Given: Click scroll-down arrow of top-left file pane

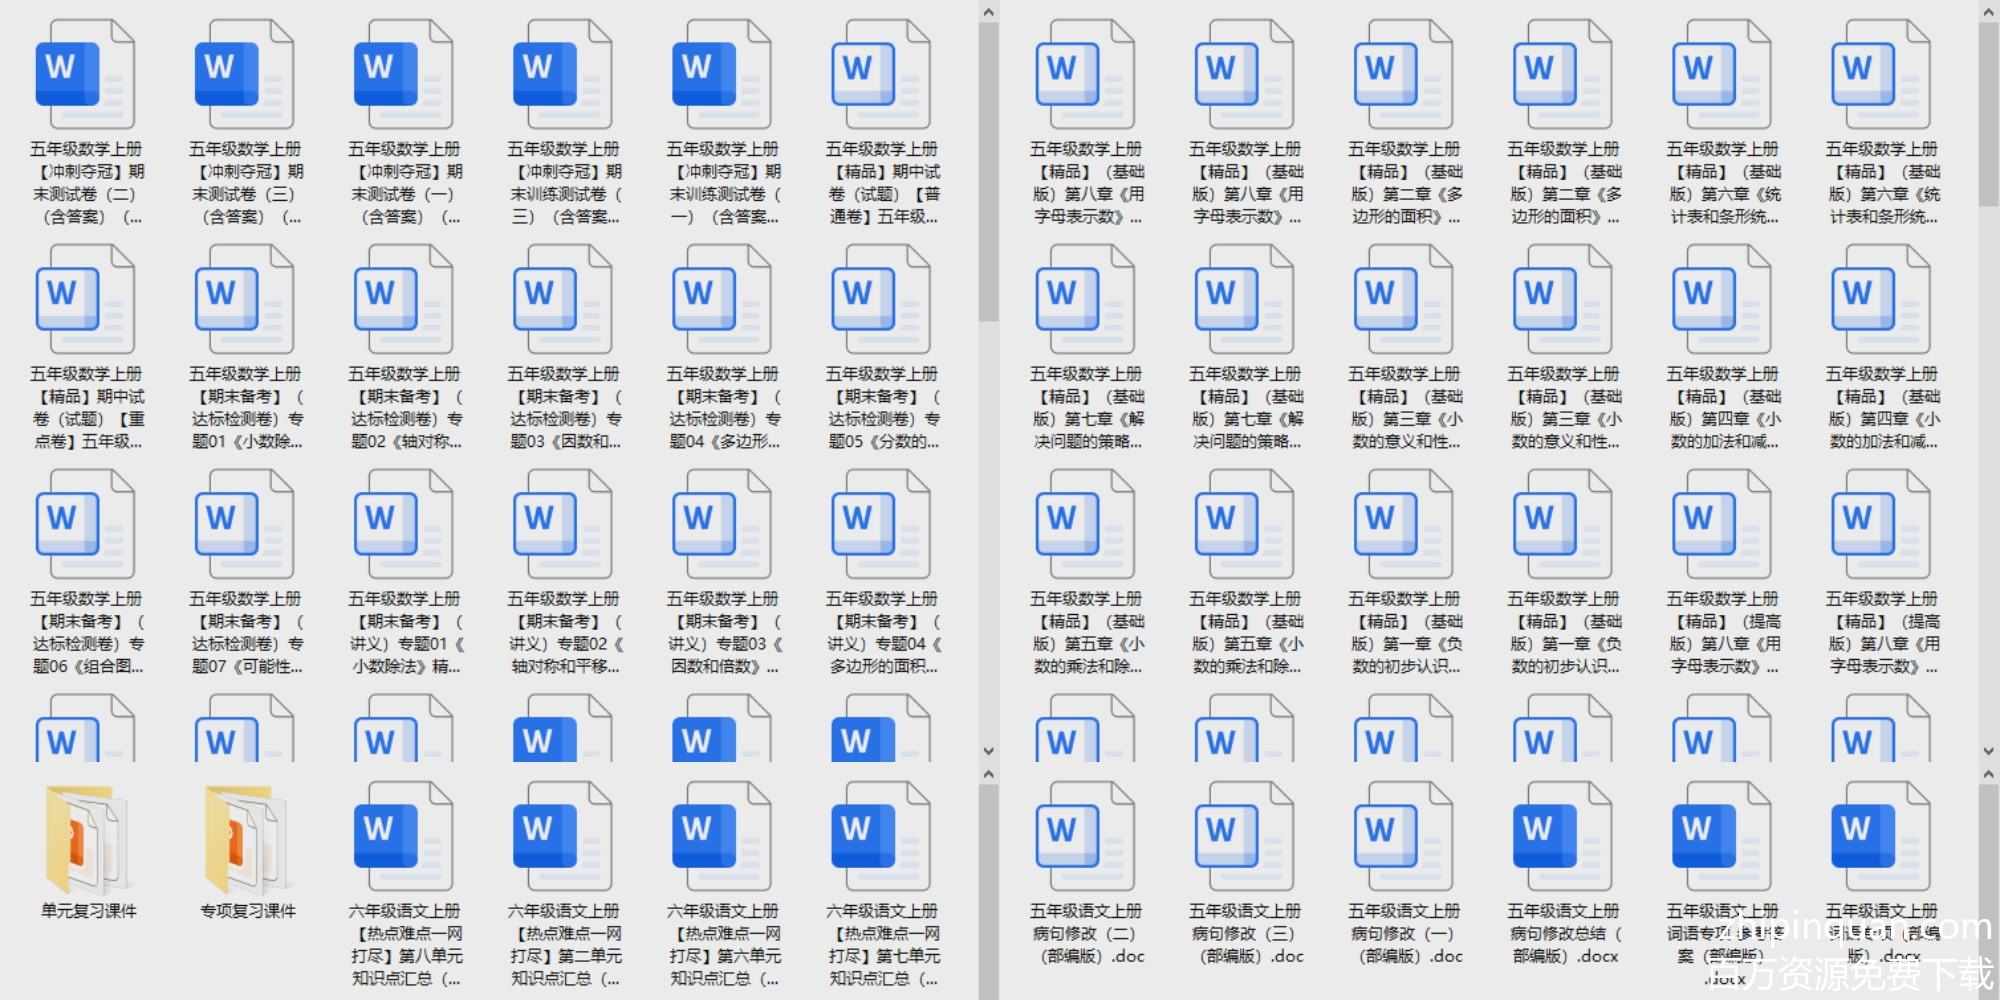Looking at the screenshot, I should click(x=988, y=751).
